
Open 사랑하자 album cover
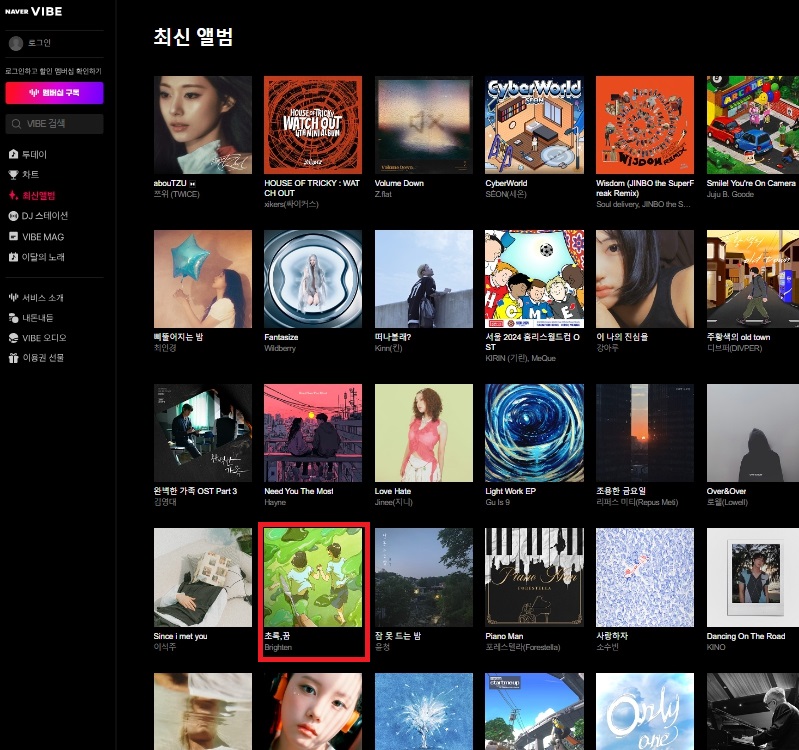645,577
